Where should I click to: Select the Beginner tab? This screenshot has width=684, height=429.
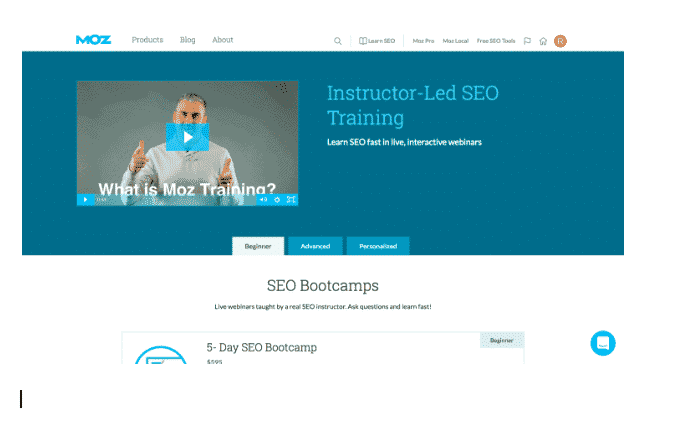pos(258,246)
